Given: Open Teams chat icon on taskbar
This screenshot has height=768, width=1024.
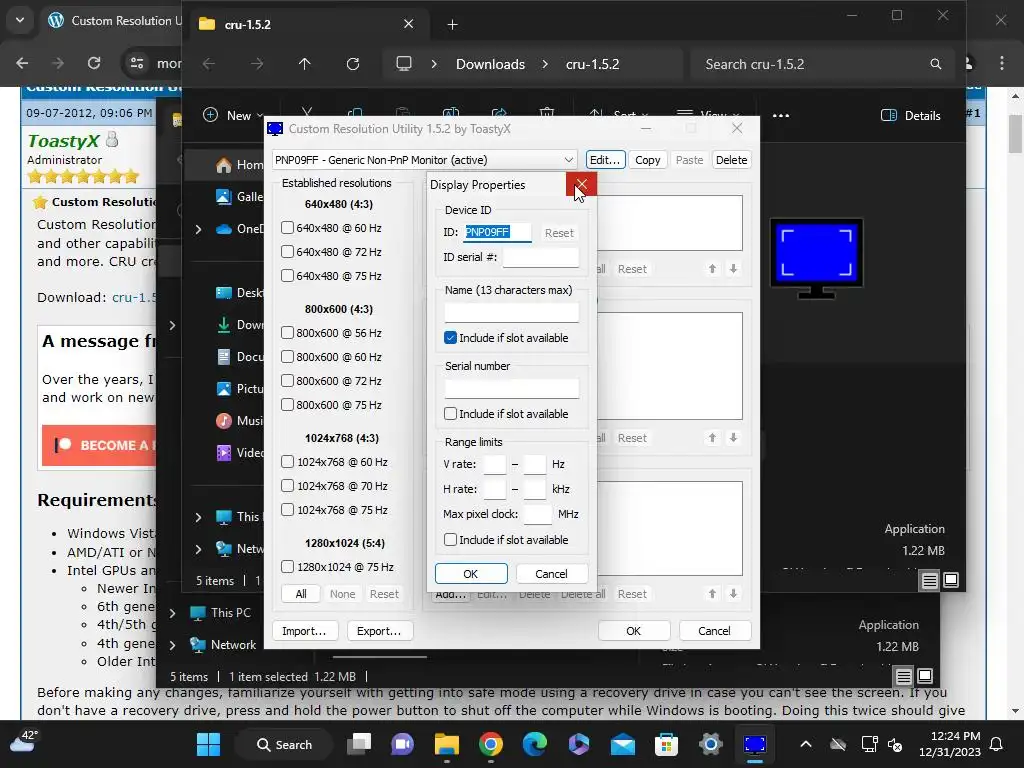Looking at the screenshot, I should (402, 744).
